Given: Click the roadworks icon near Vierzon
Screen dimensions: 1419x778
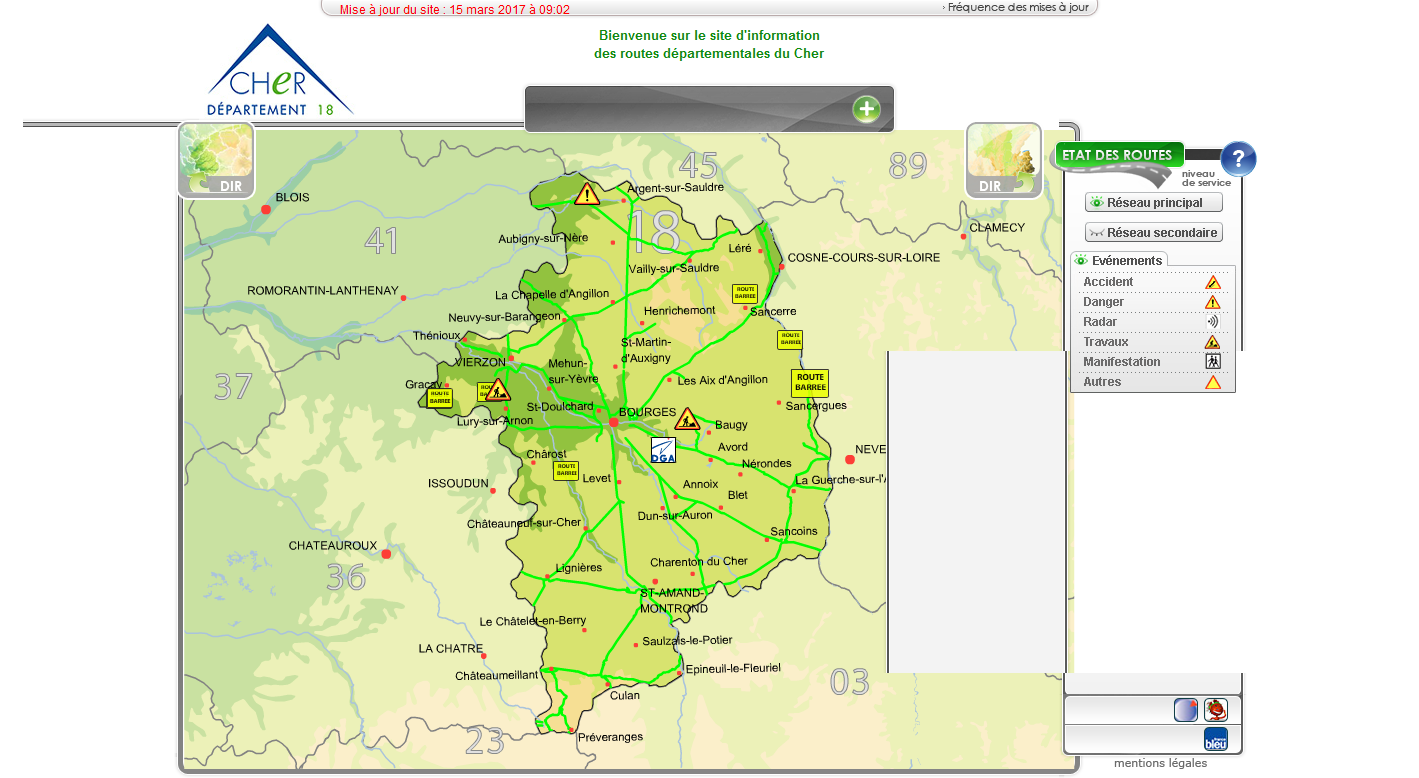Looking at the screenshot, I should tap(498, 390).
